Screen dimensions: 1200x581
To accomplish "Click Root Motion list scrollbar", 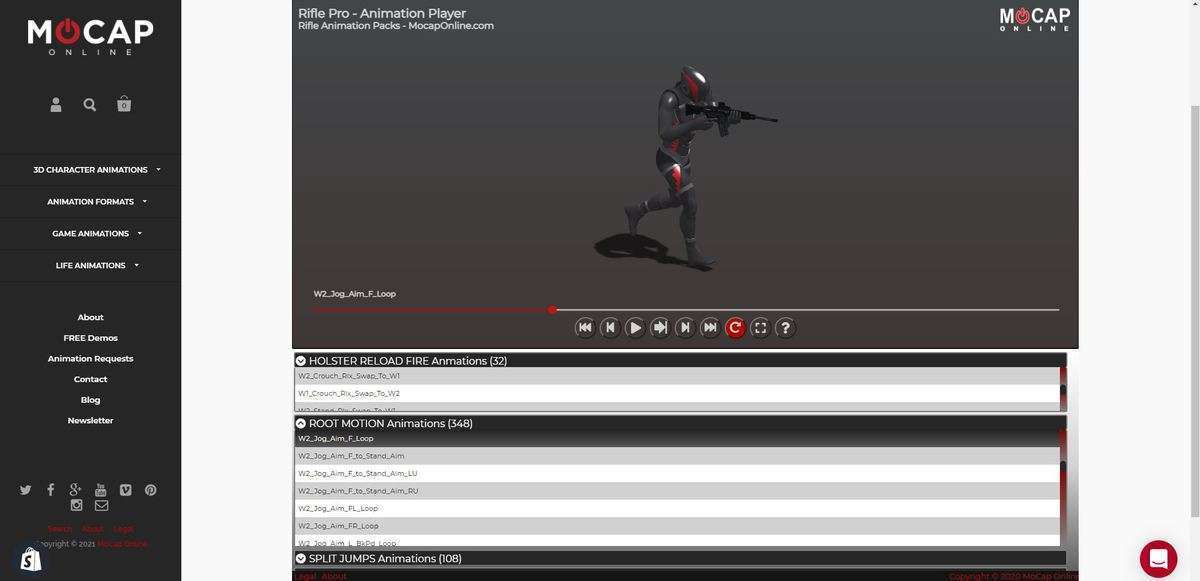I will coord(1063,488).
